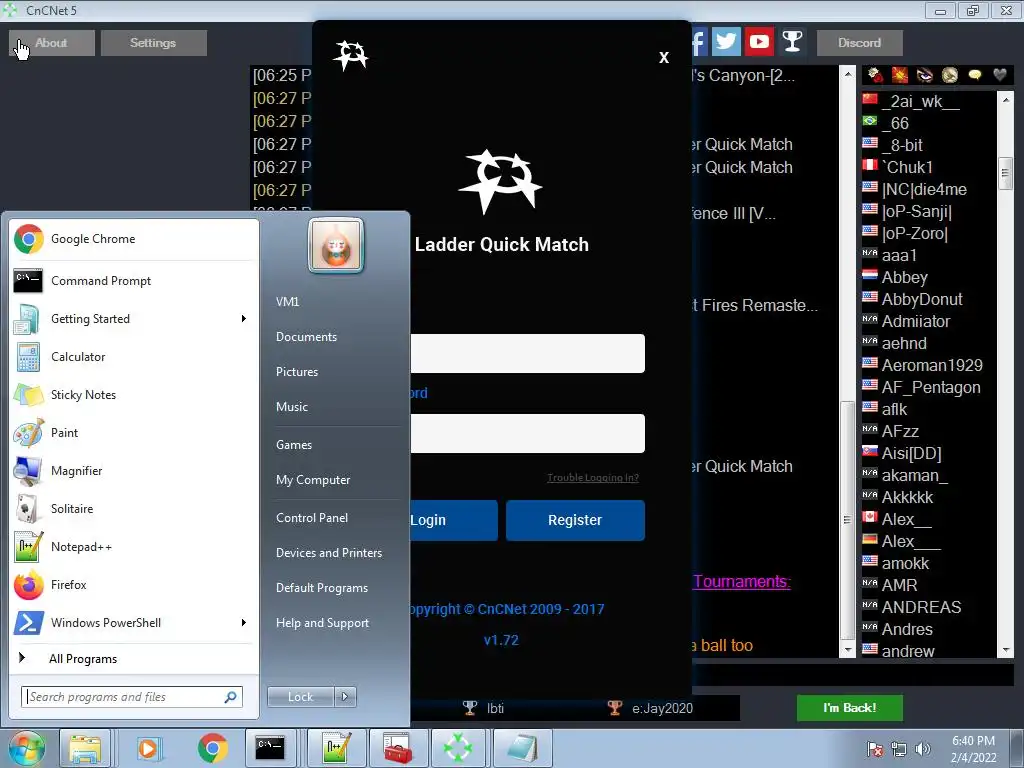Click the small CnCNet logo in dialog corner

coord(351,56)
